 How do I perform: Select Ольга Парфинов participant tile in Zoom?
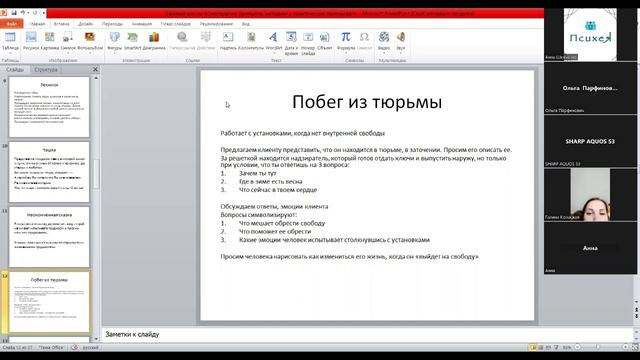coord(590,88)
